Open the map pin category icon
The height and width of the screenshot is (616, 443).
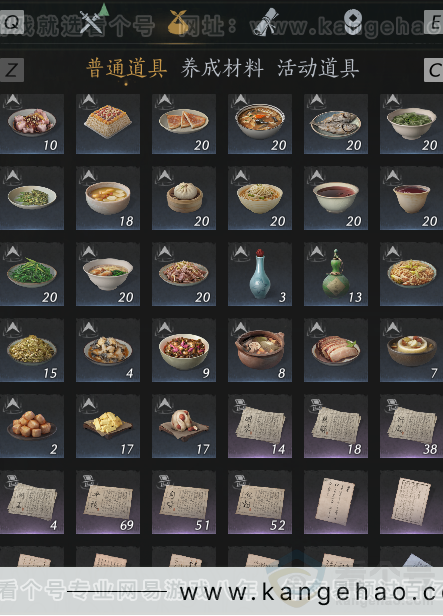pos(353,22)
